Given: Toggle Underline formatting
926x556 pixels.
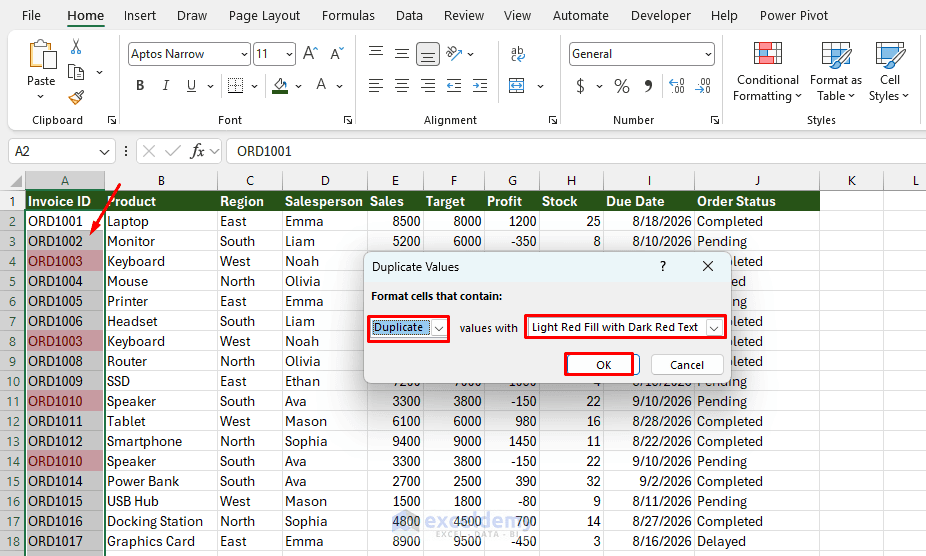Looking at the screenshot, I should 191,86.
